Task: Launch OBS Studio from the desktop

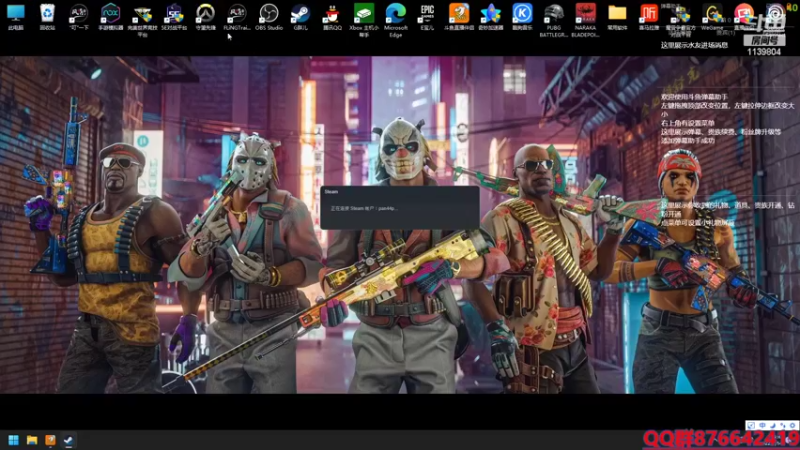Action: [x=269, y=16]
